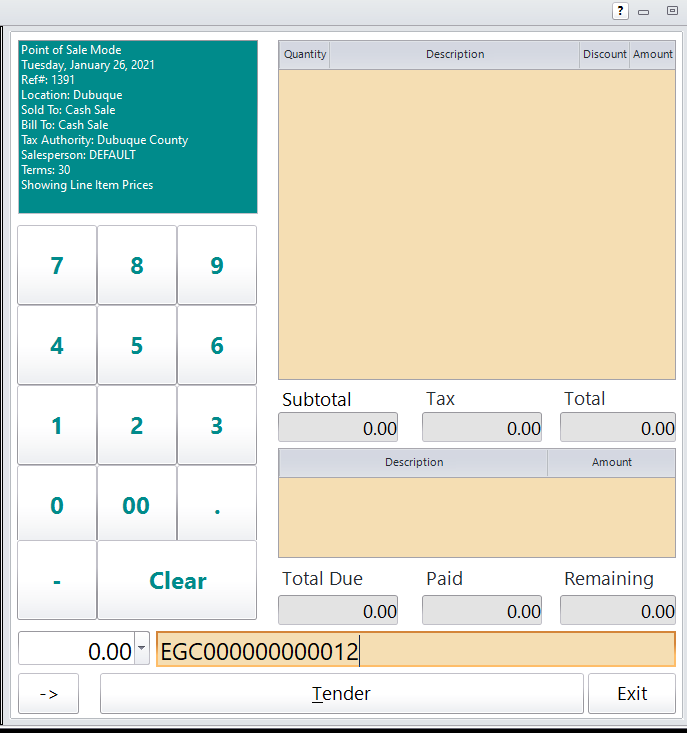Tap keypad digit 5
This screenshot has height=733, width=687.
[137, 345]
